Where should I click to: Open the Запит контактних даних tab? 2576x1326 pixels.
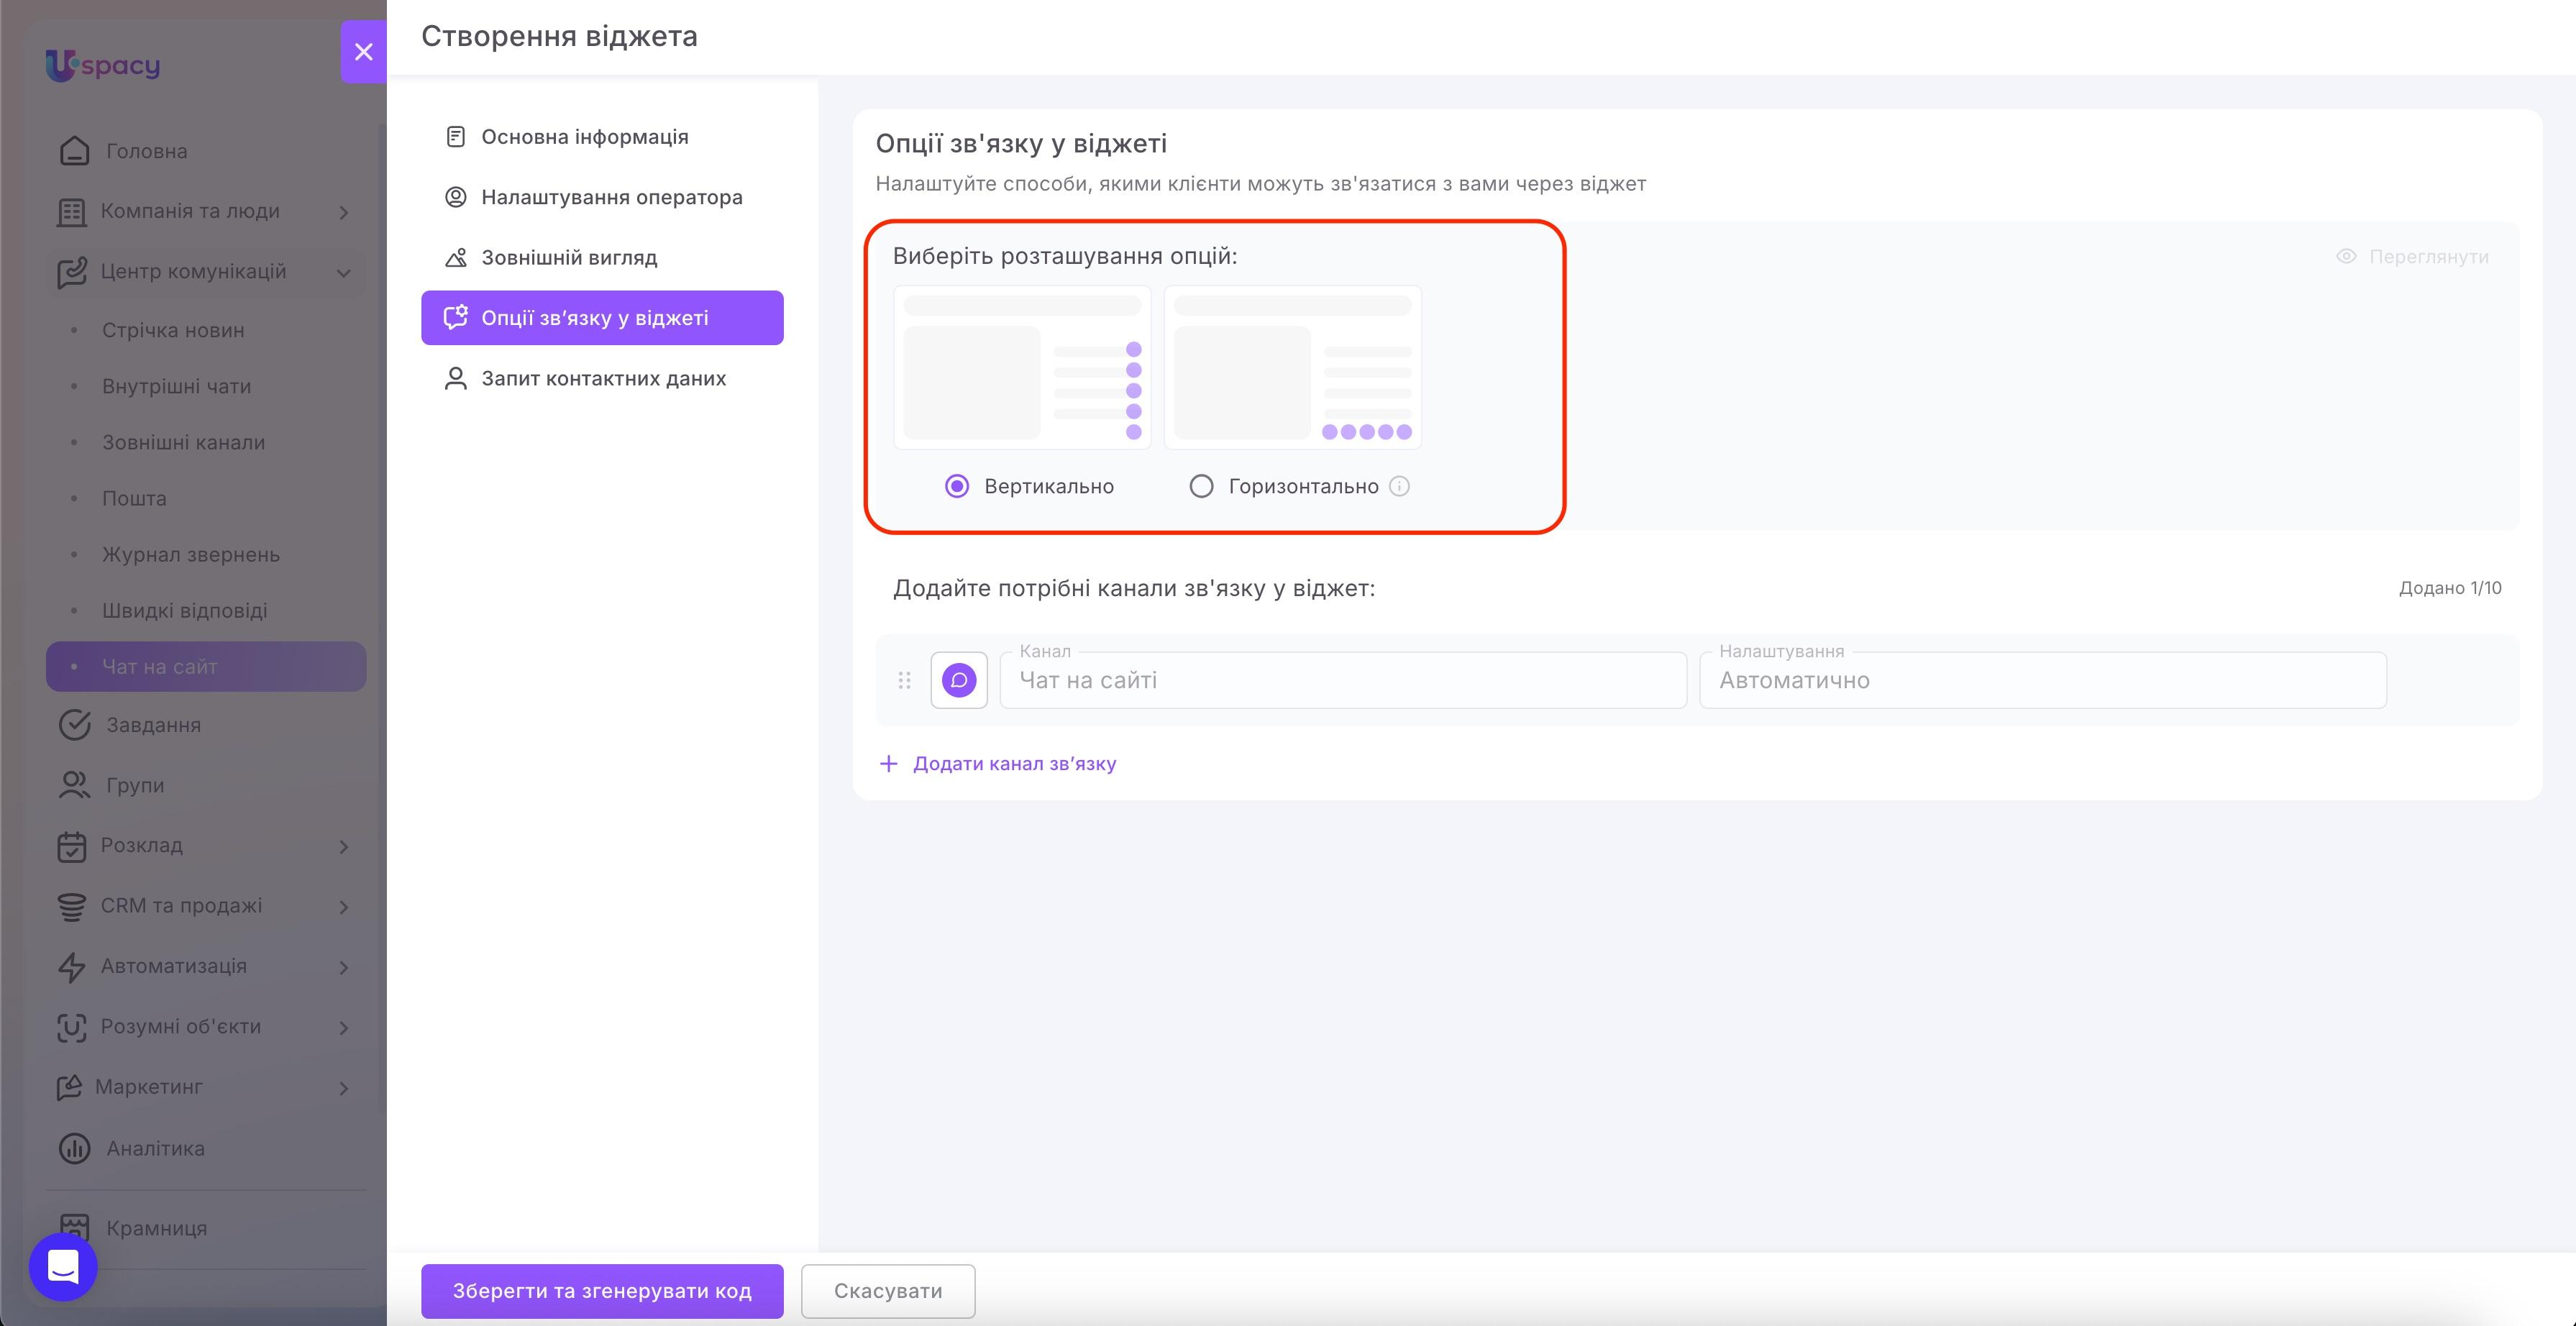(x=602, y=378)
